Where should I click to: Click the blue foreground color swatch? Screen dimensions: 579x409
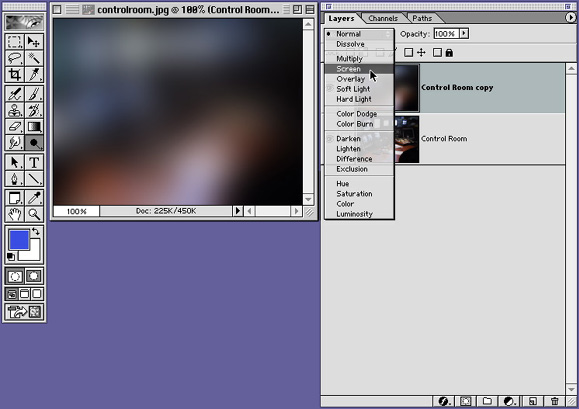19,240
